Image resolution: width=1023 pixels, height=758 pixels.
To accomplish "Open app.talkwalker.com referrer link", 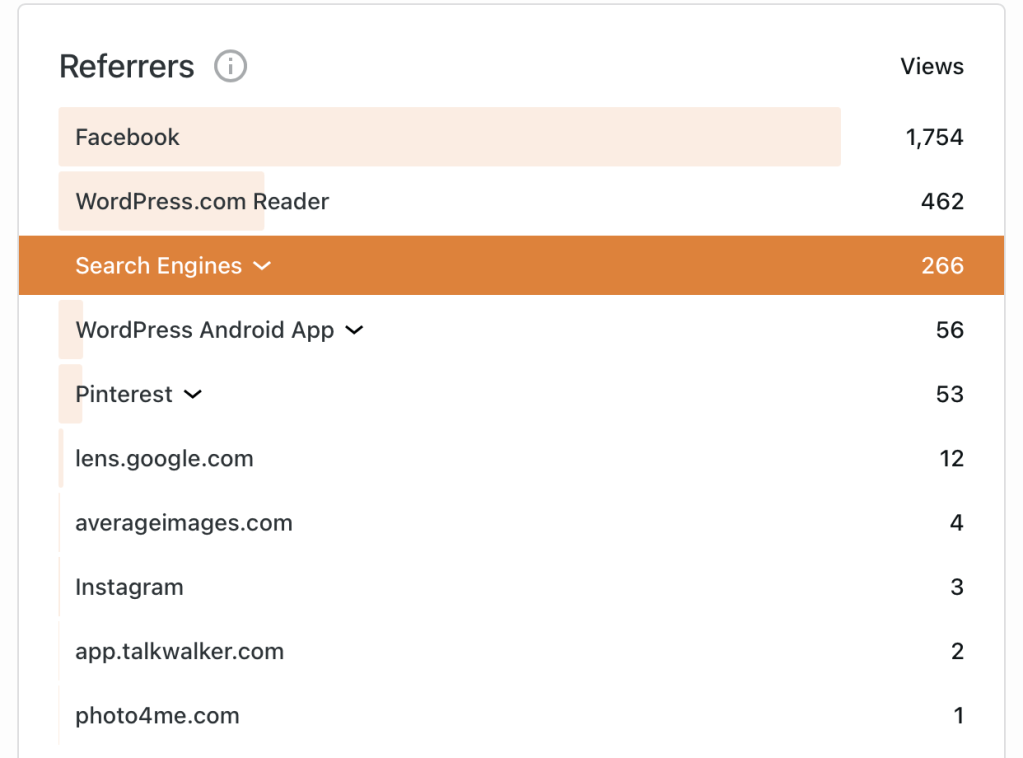I will pos(179,651).
